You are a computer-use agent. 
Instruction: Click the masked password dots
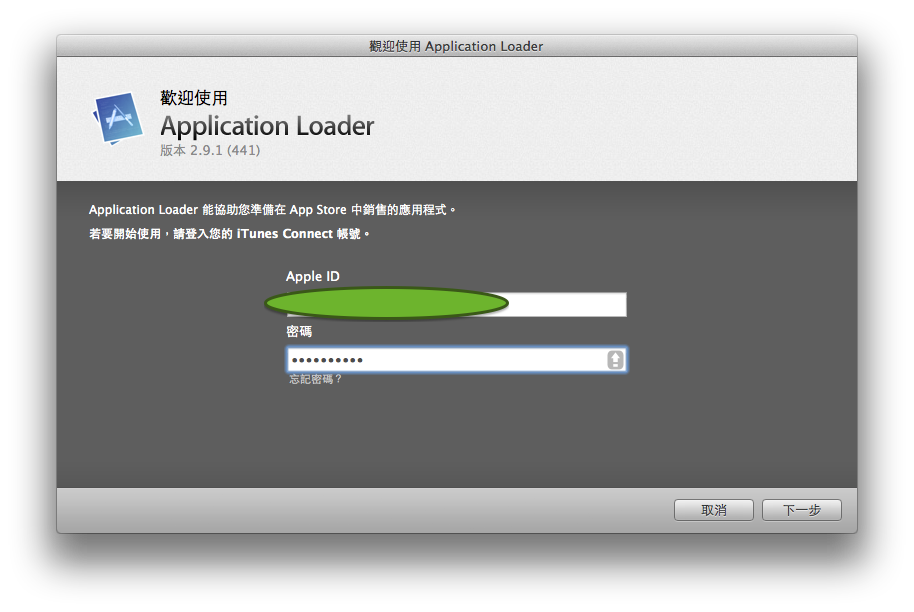pos(327,361)
